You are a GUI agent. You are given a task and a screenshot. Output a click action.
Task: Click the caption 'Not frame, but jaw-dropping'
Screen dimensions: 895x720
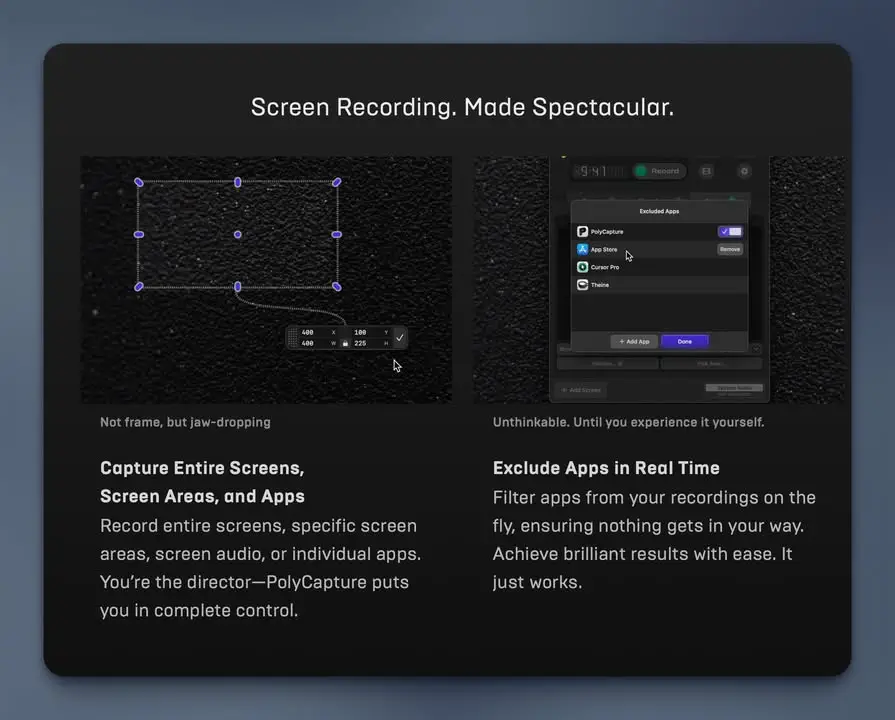pos(186,422)
